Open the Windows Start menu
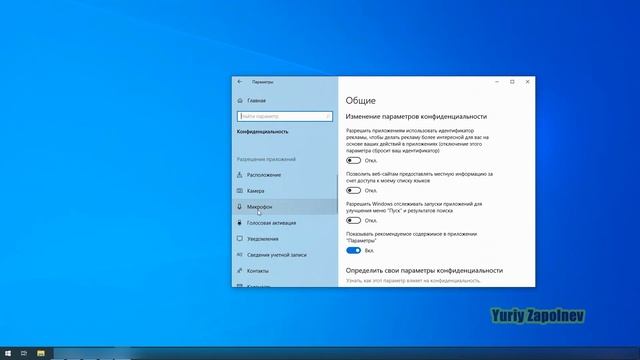The height and width of the screenshot is (360, 640). click(8, 353)
